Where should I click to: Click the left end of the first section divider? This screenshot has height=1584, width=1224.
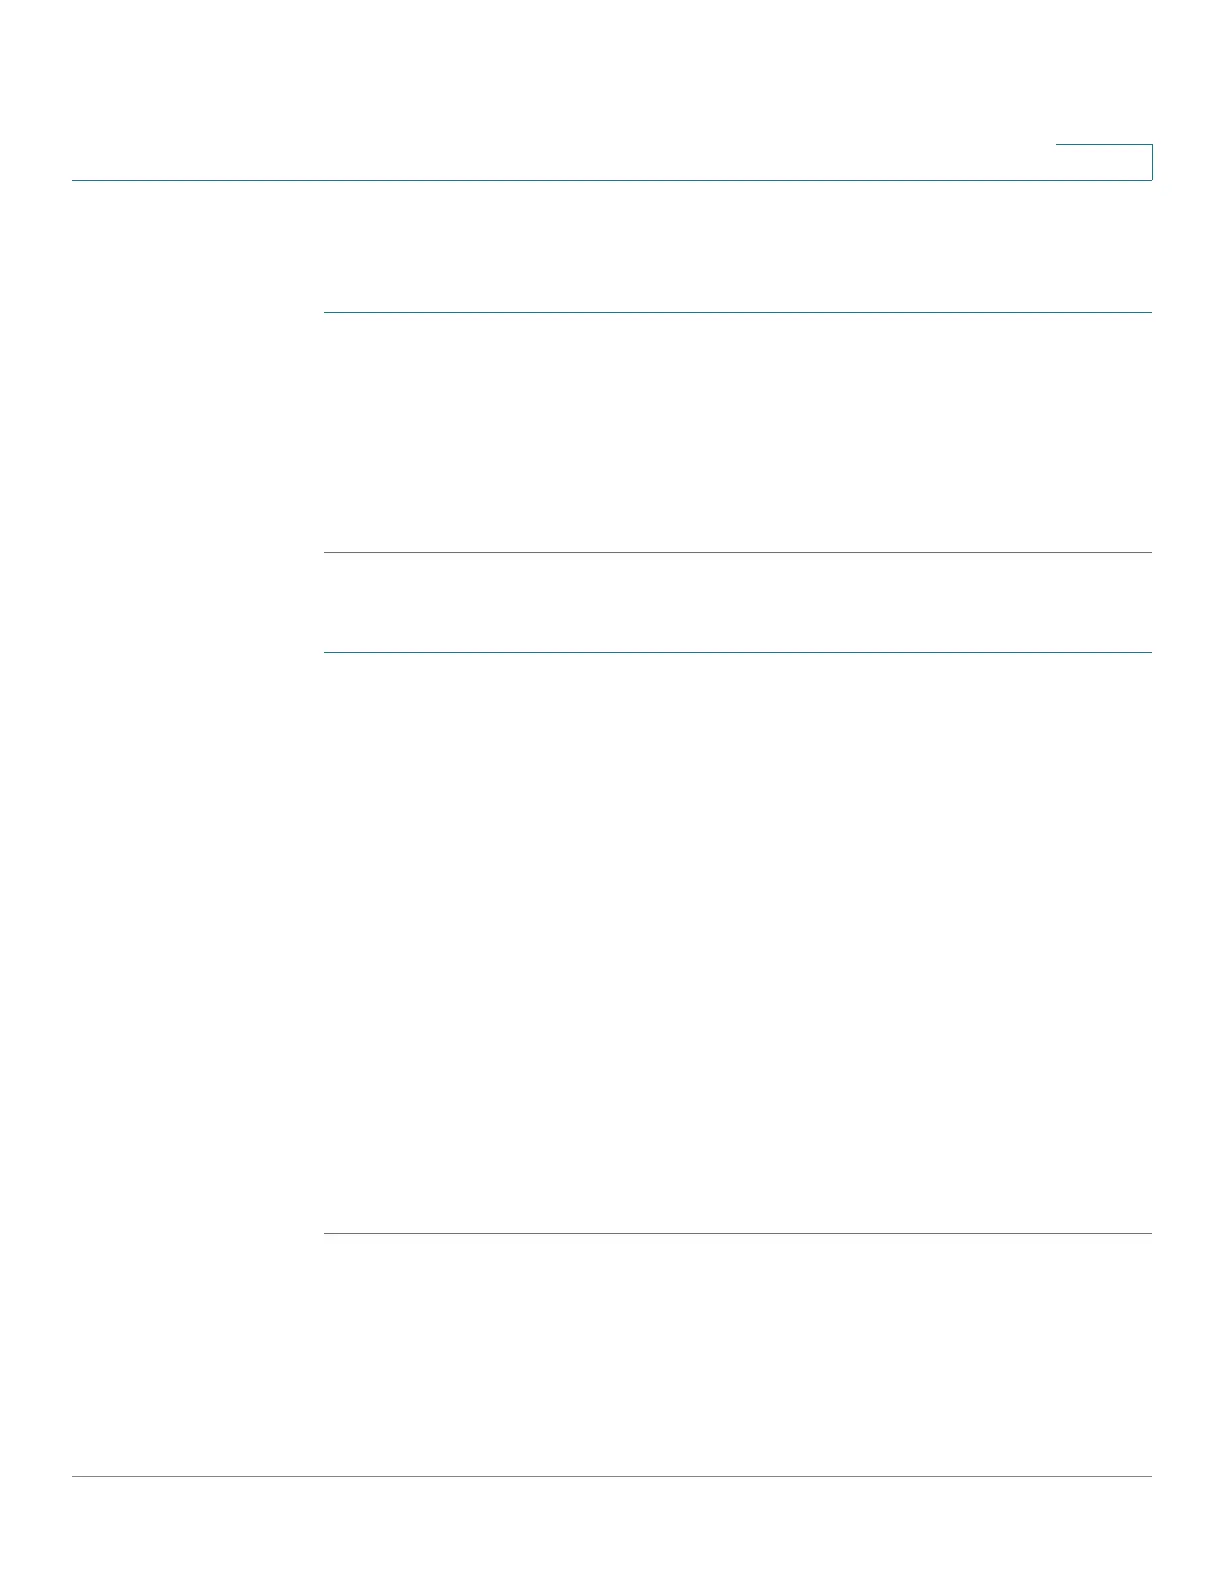pos(328,313)
